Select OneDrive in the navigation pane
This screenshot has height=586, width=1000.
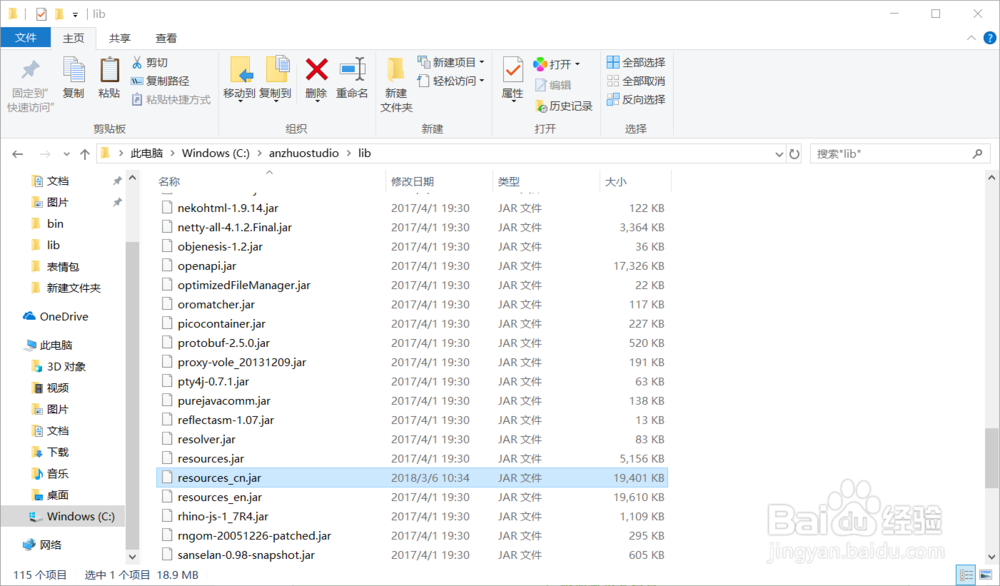click(56, 316)
